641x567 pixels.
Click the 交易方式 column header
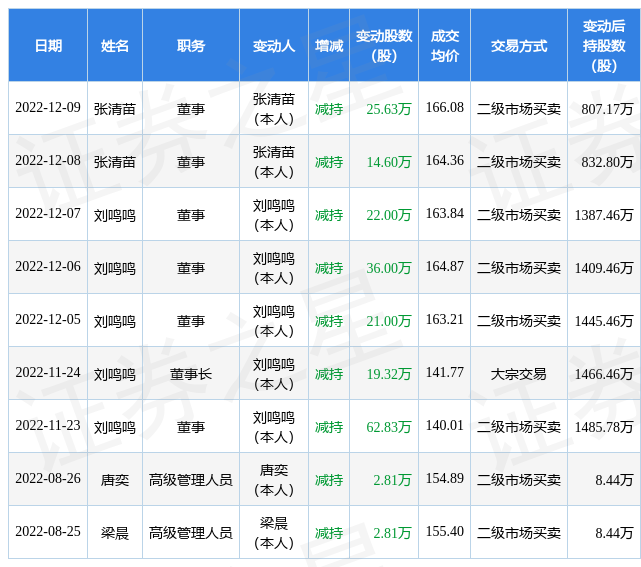pyautogui.click(x=519, y=45)
